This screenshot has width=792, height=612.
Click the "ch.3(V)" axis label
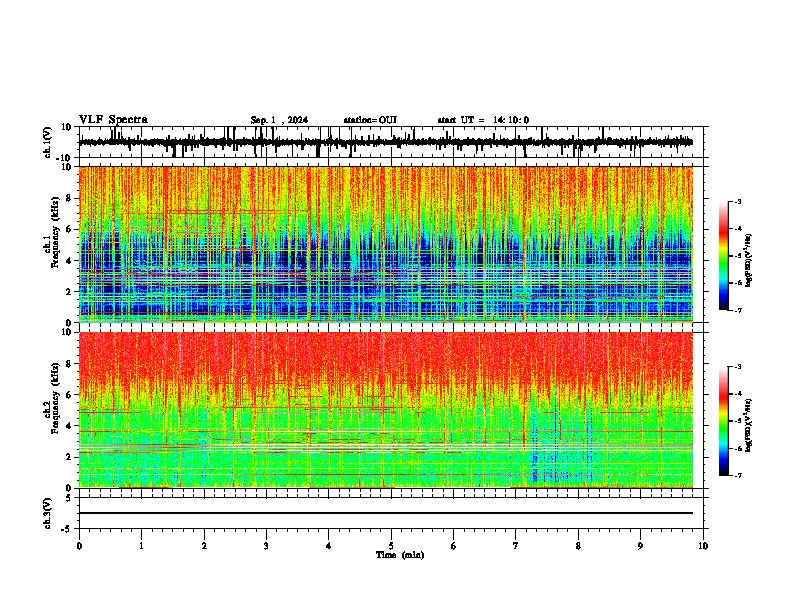point(47,514)
